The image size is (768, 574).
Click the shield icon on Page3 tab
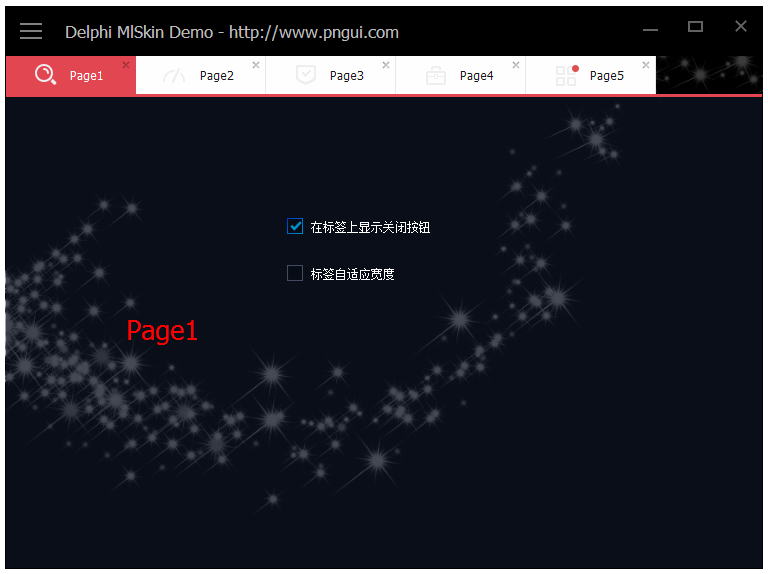point(306,75)
